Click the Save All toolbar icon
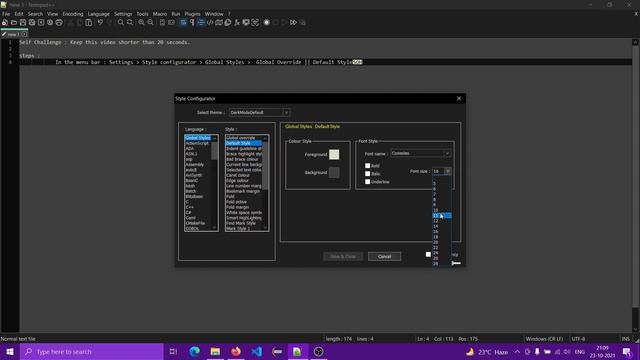Screen dimensions: 640x360 (32, 22)
